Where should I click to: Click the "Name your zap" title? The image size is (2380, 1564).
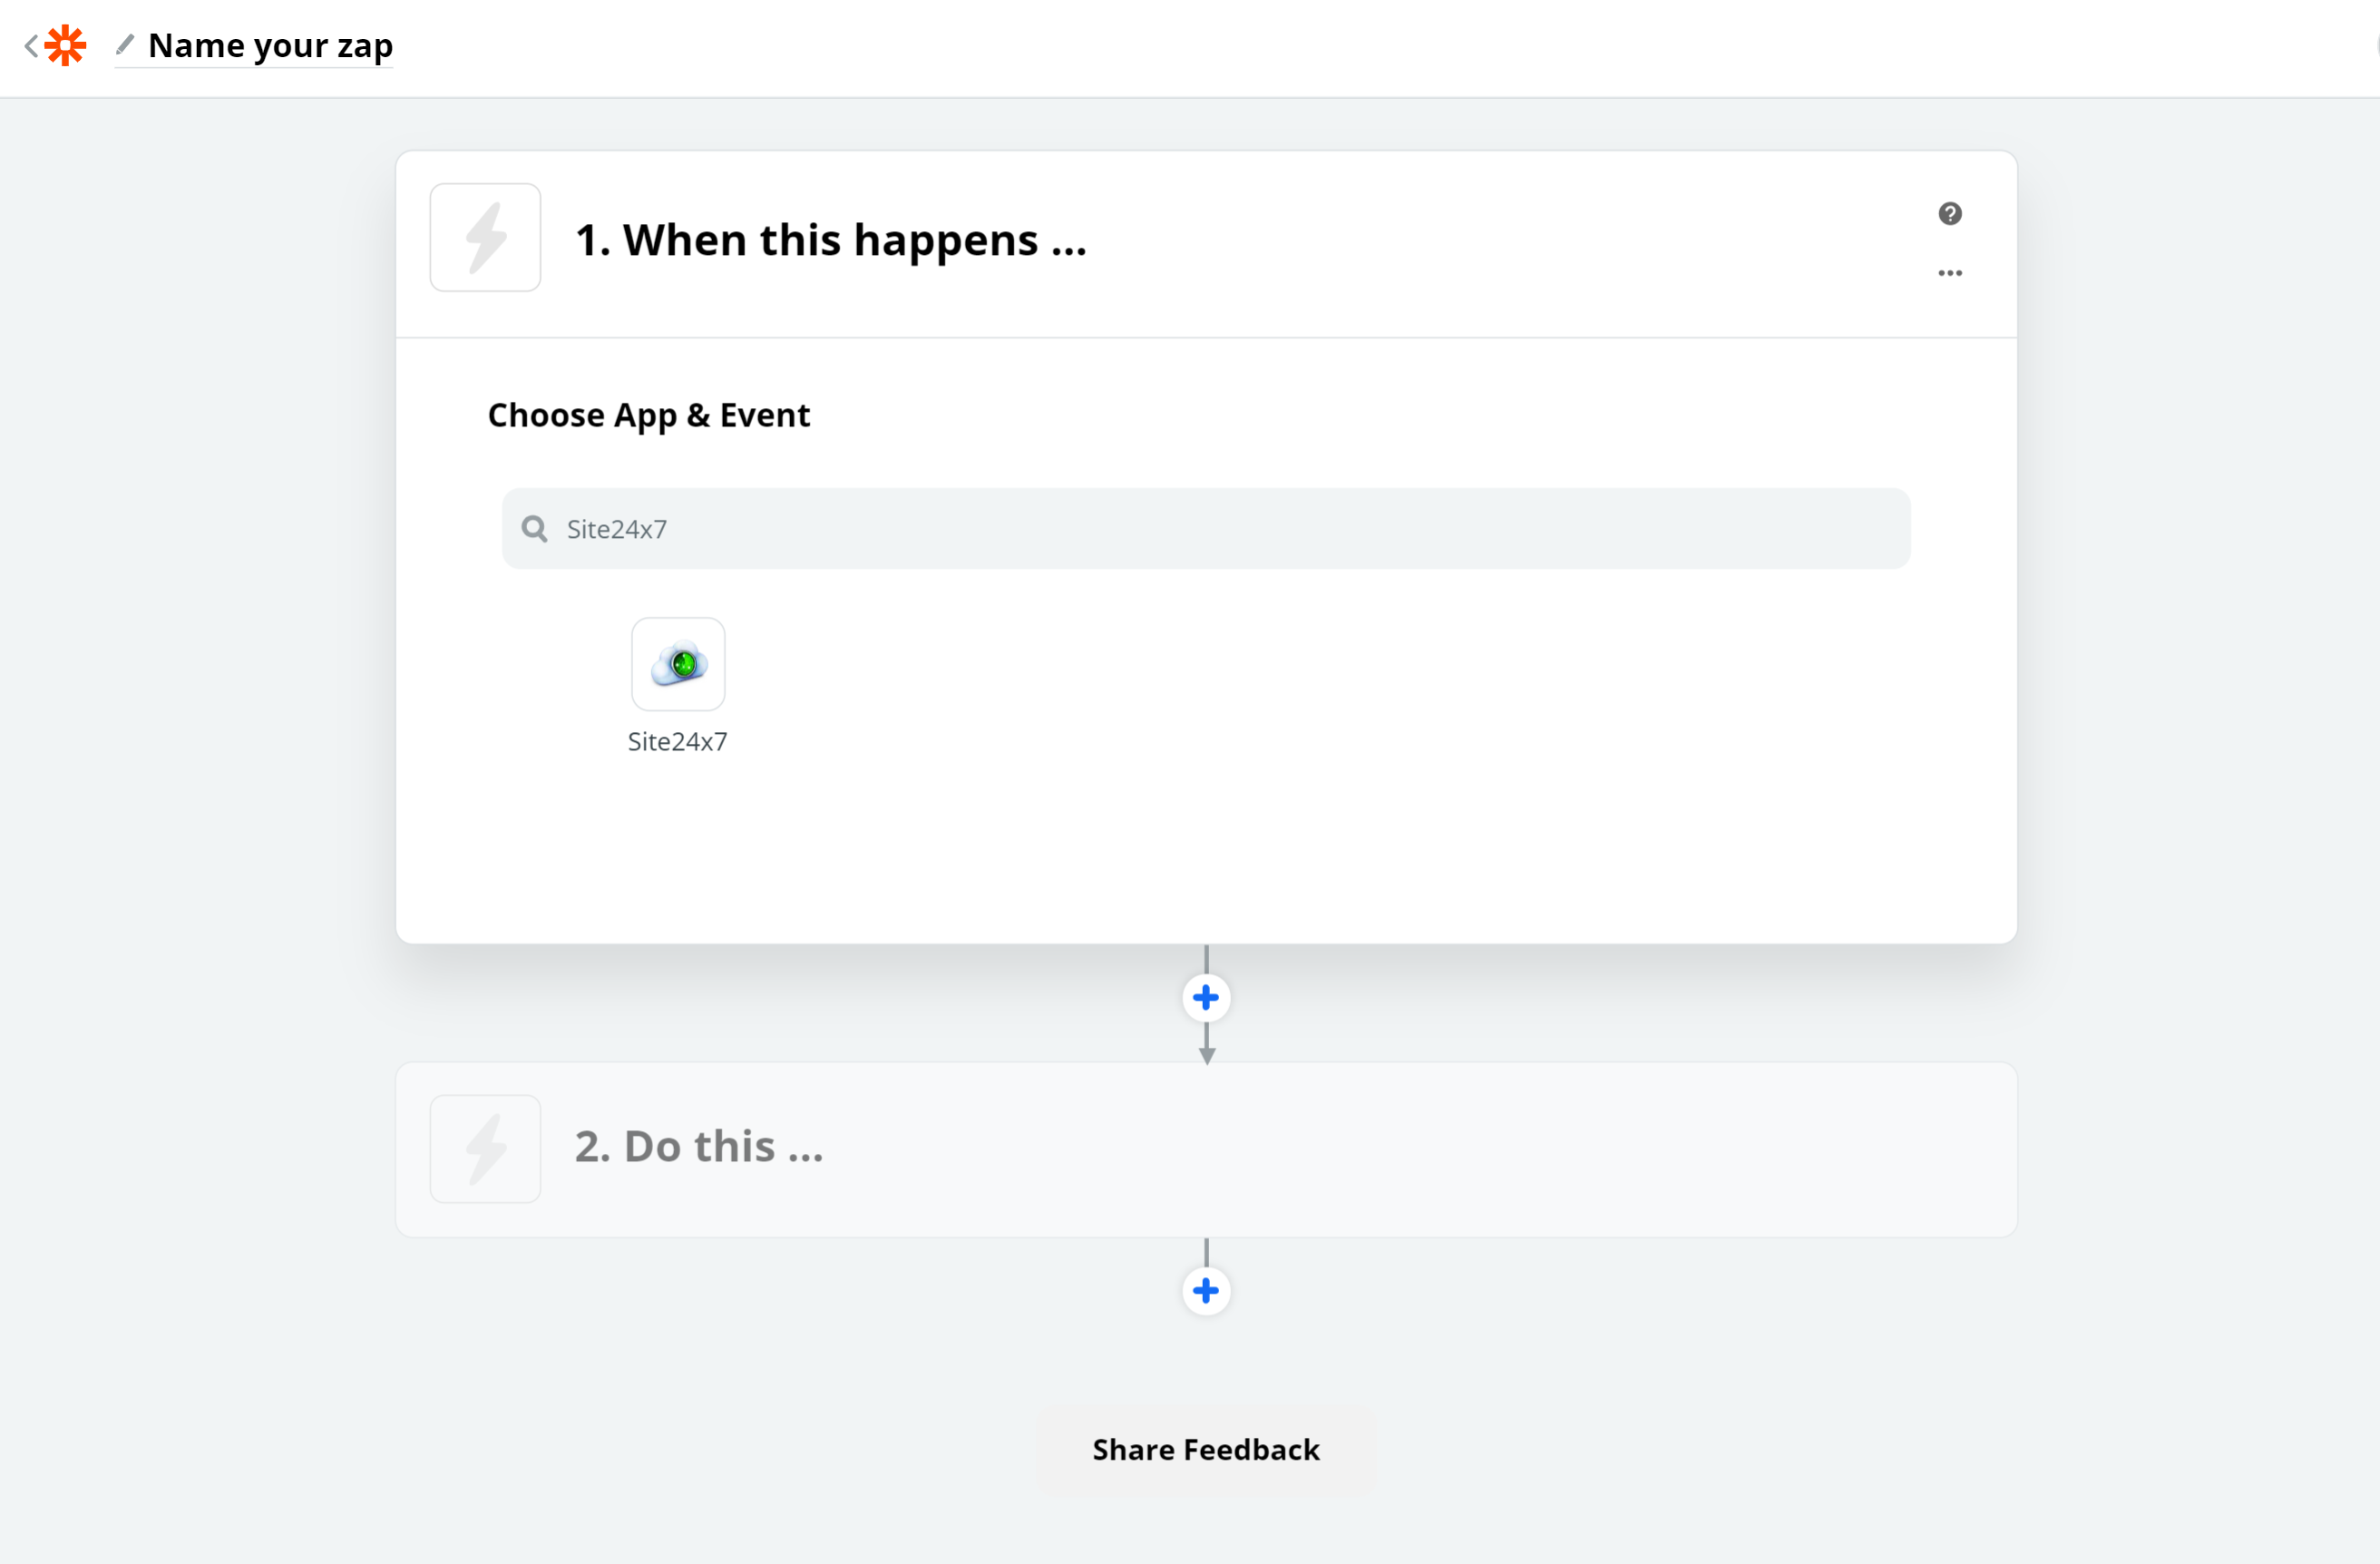pyautogui.click(x=270, y=46)
